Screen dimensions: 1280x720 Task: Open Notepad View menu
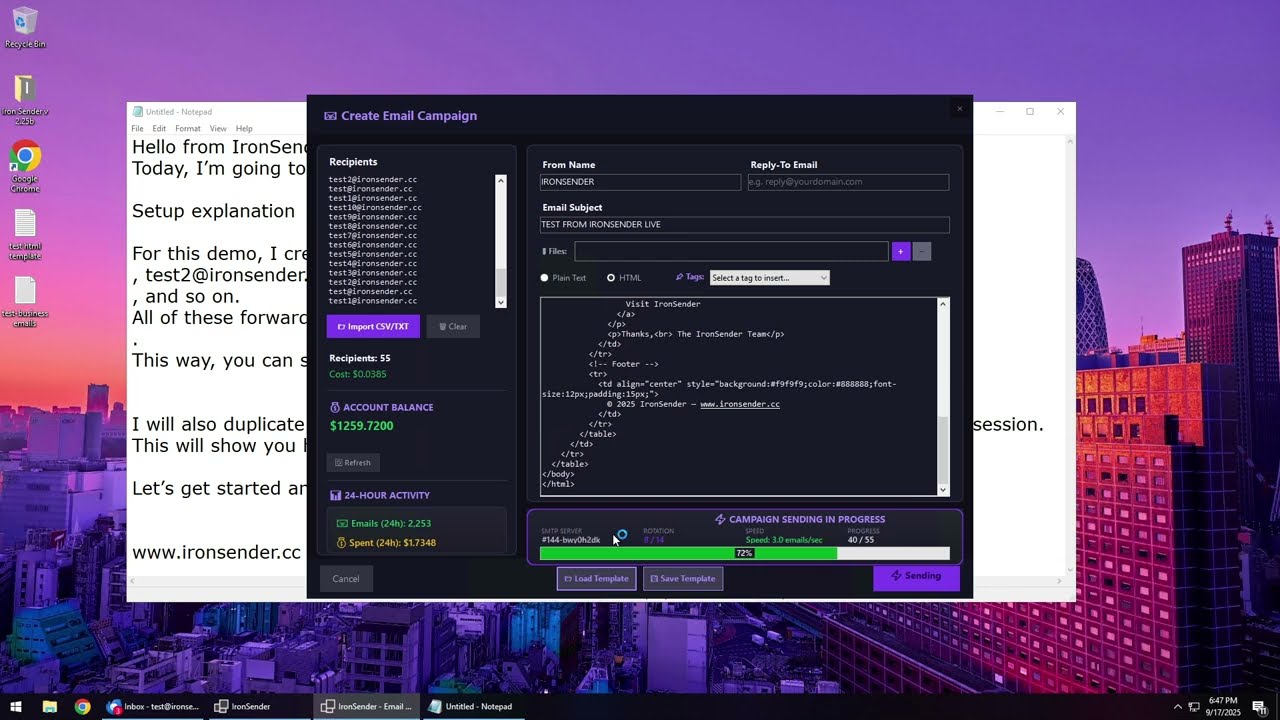tap(218, 129)
